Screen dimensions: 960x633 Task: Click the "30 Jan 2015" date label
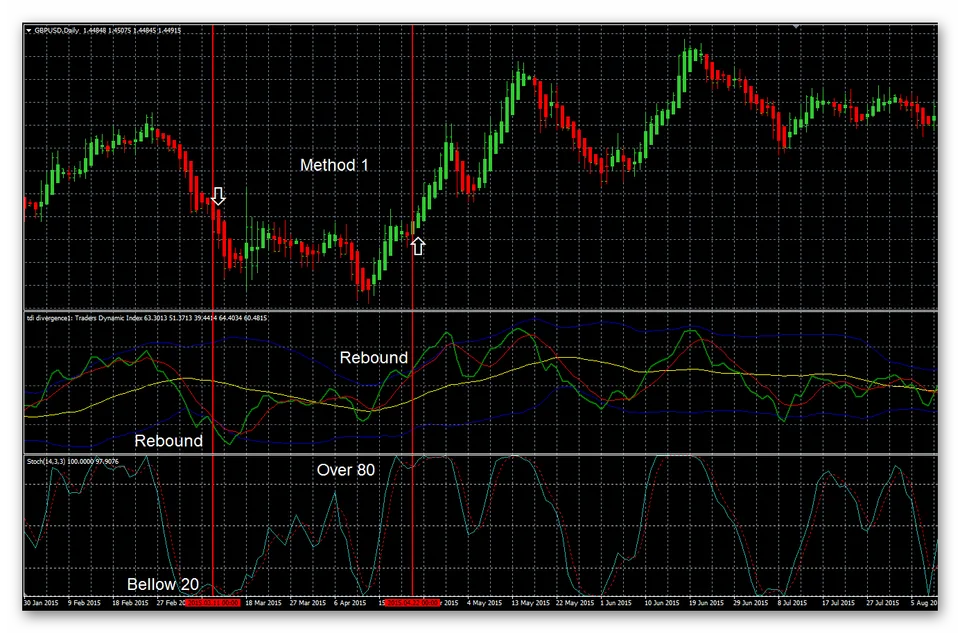[41, 603]
